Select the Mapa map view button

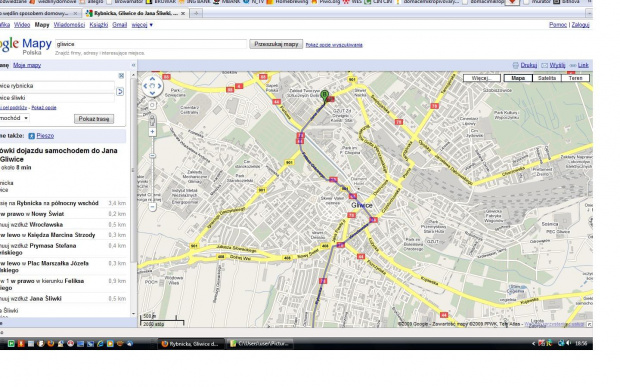pyautogui.click(x=518, y=78)
